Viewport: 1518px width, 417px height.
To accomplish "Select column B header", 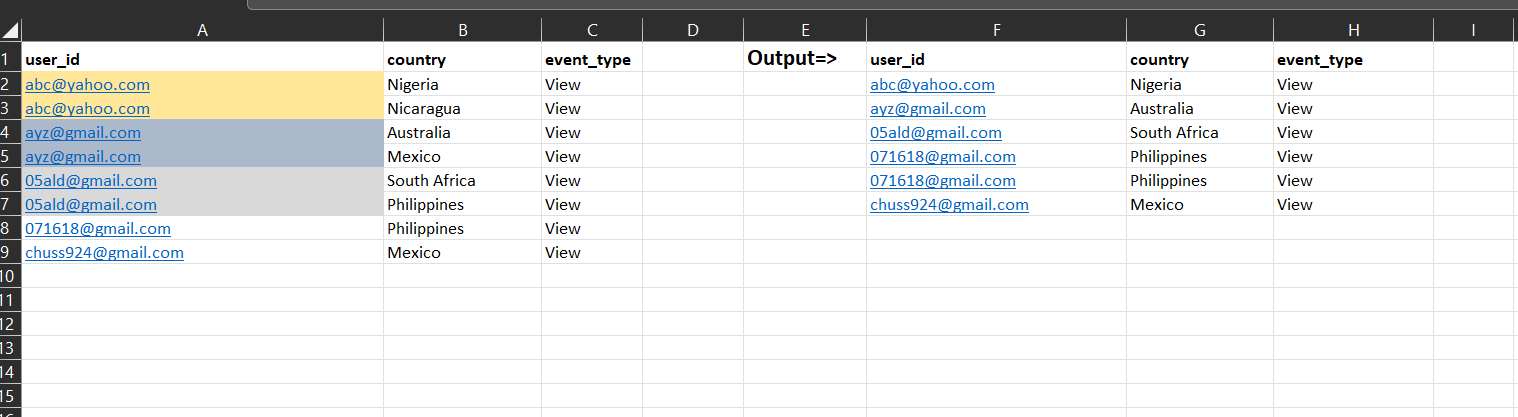I will (462, 30).
